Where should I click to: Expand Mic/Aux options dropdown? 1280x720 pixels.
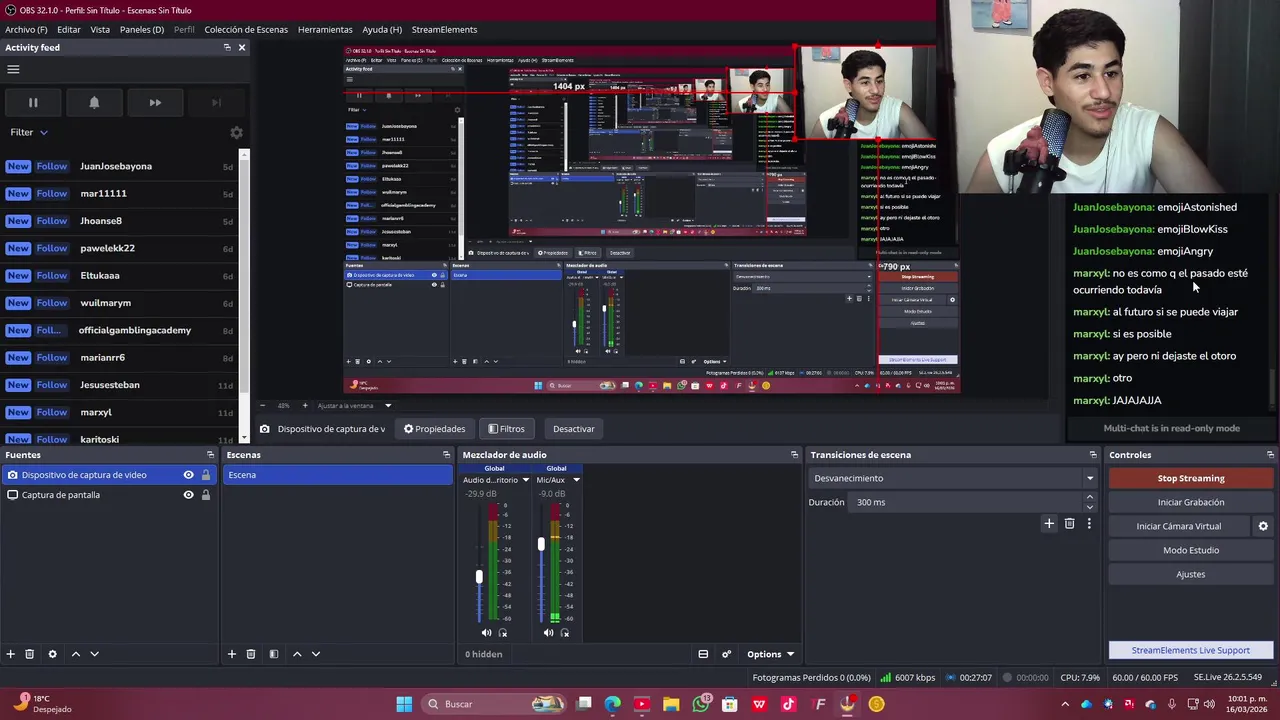(576, 480)
